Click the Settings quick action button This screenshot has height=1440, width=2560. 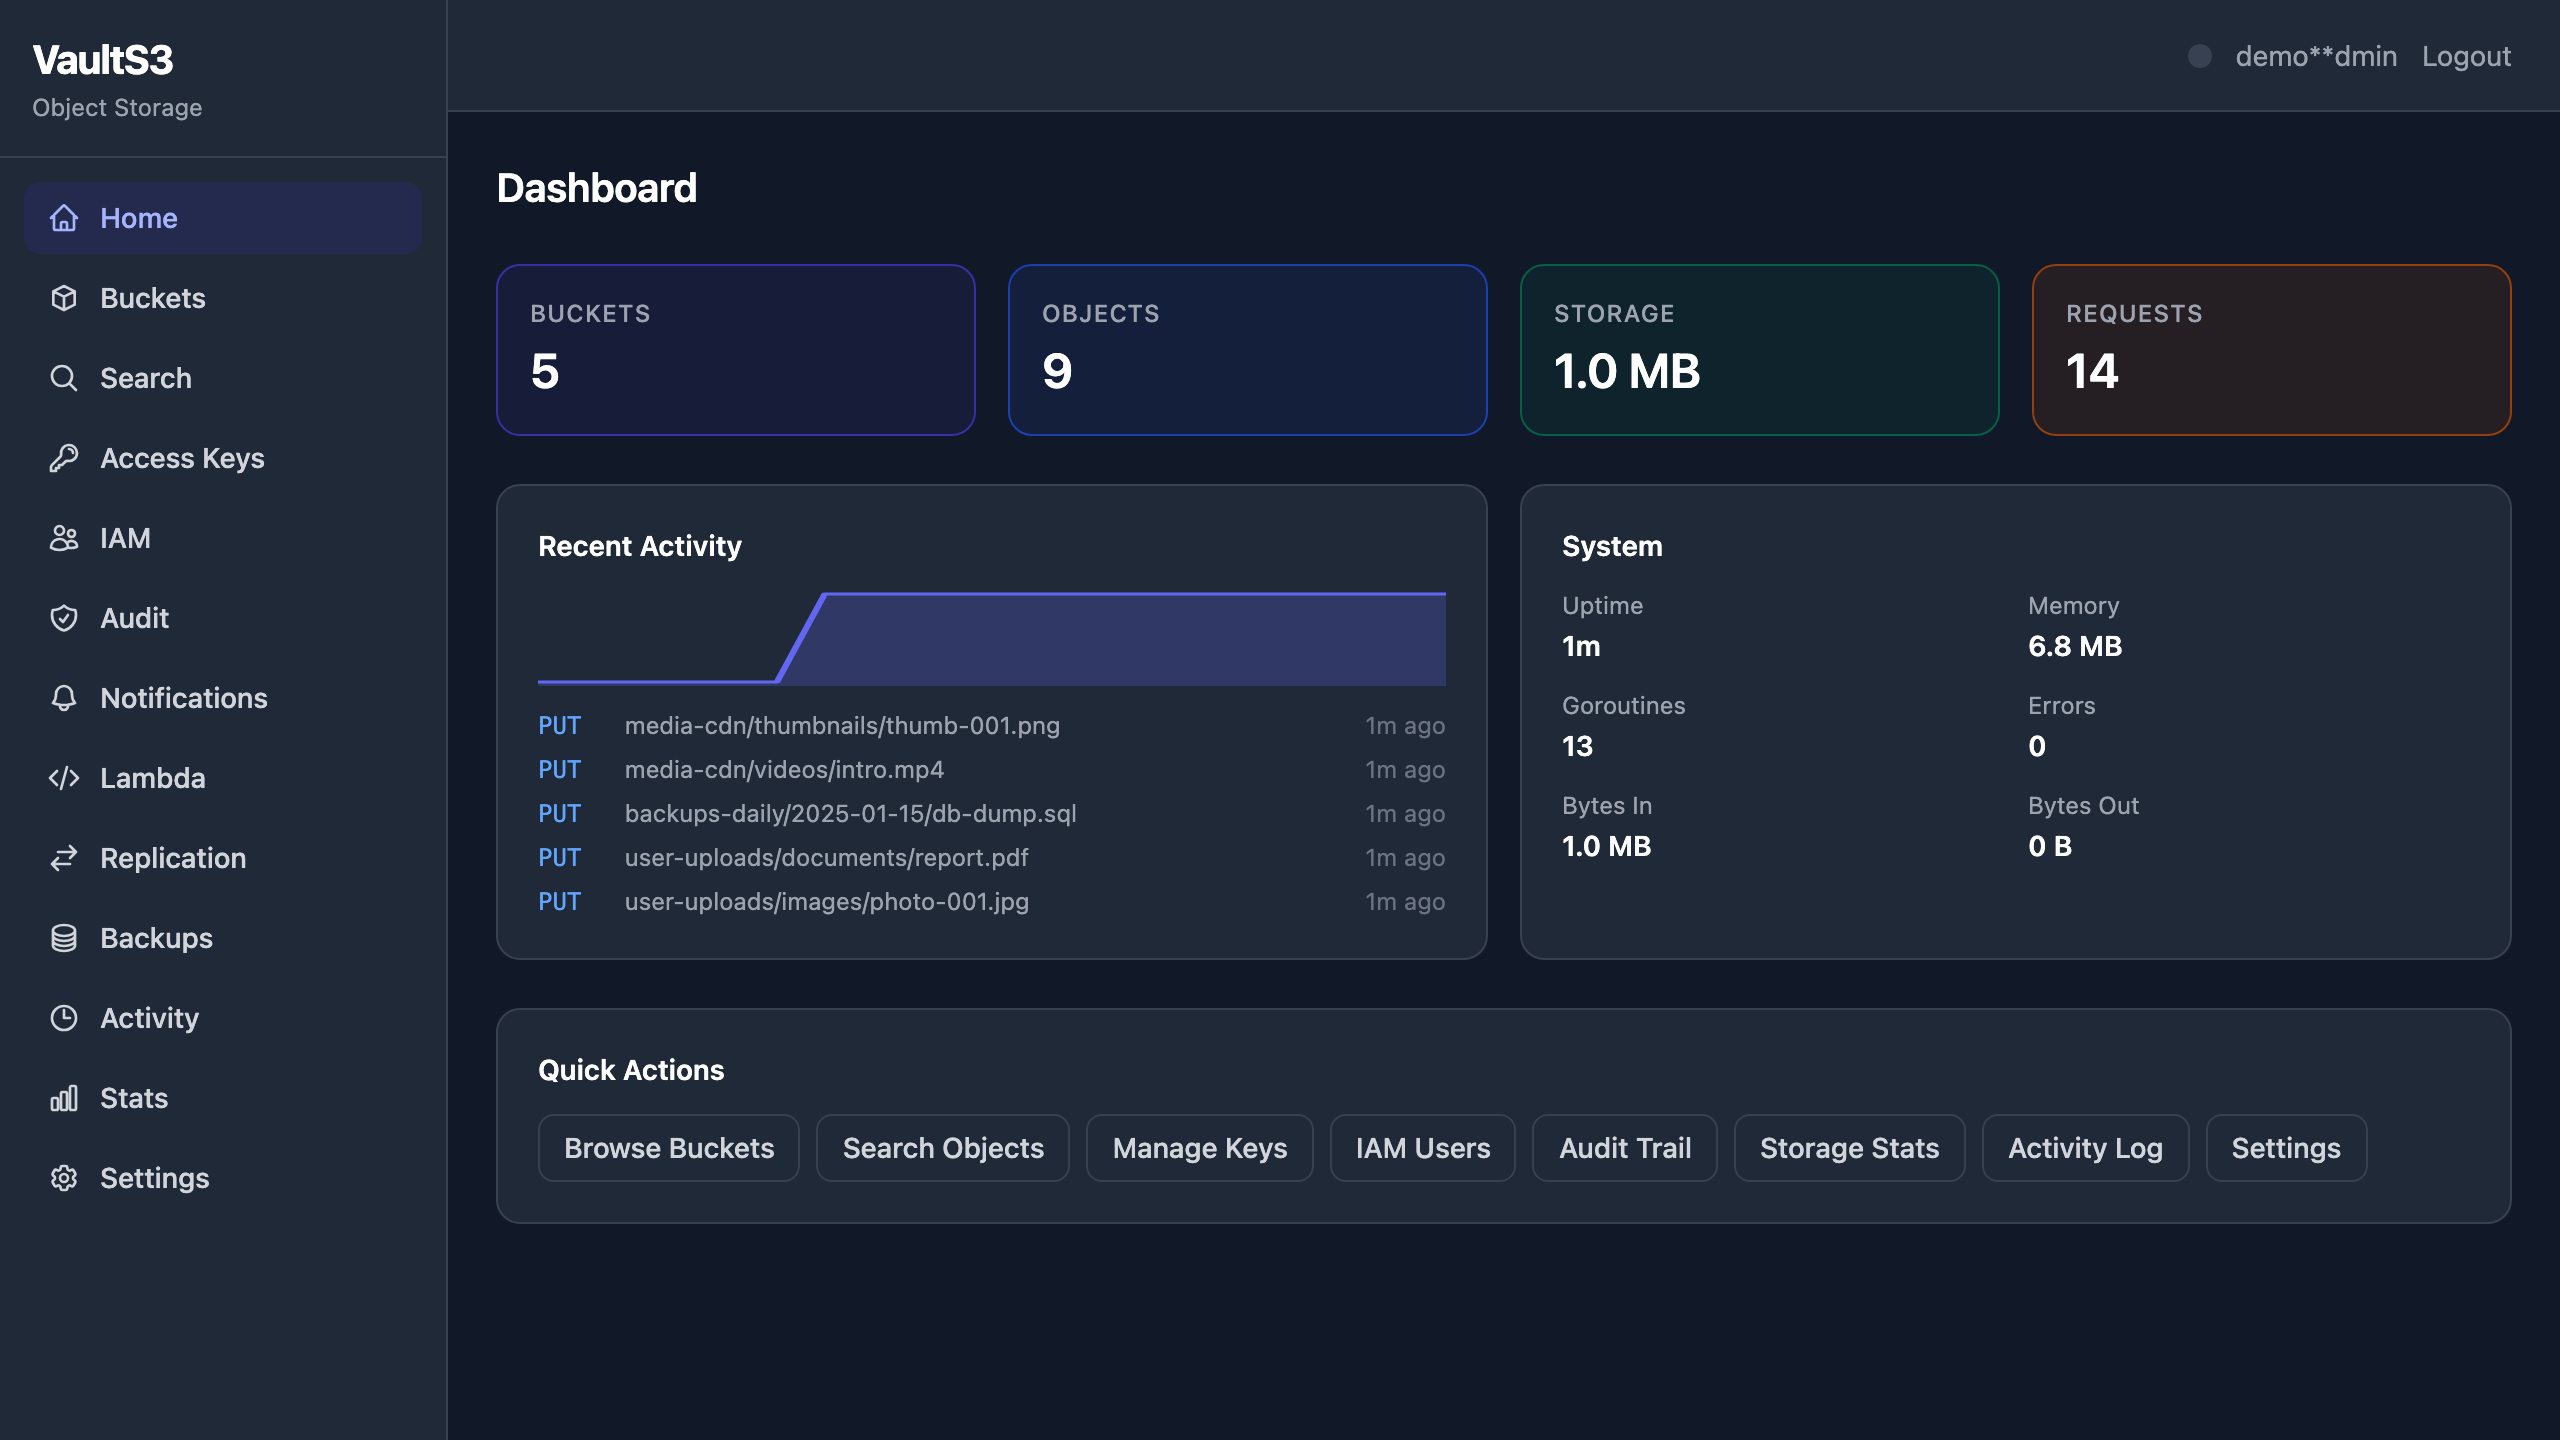[2286, 1148]
